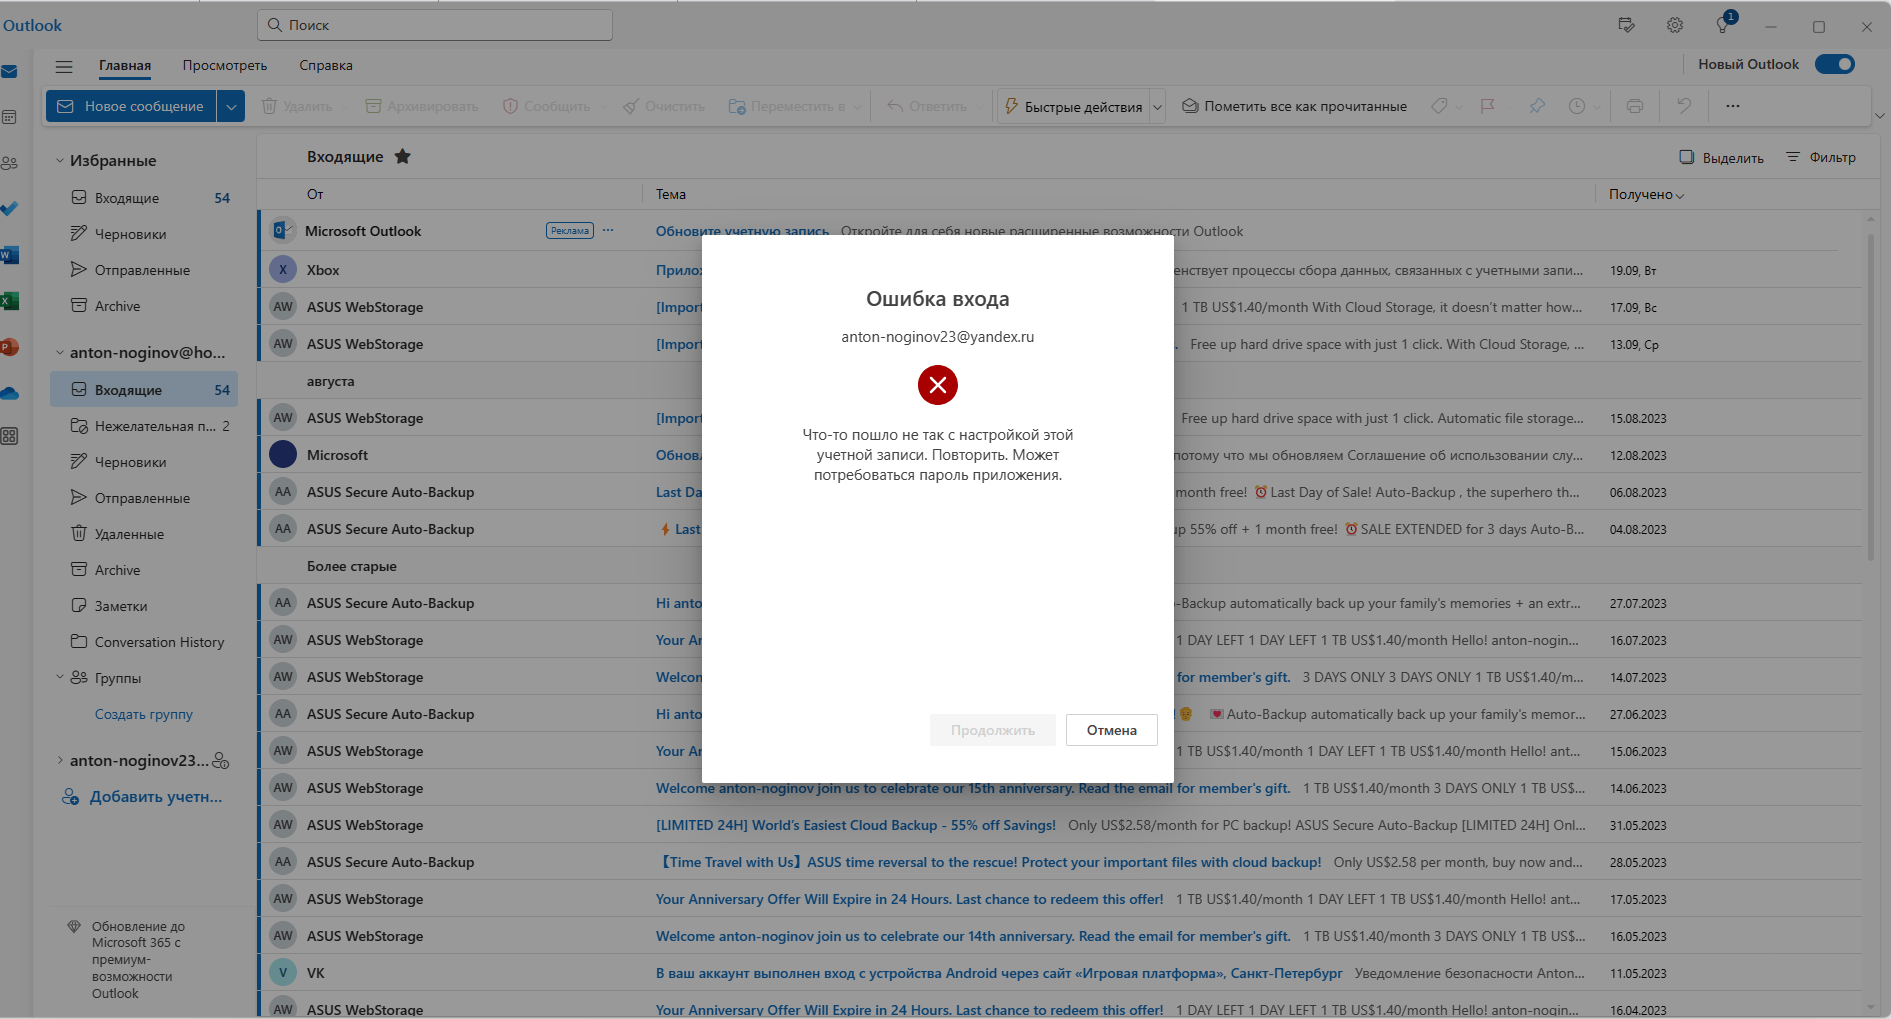Click the Поиск search field
The image size is (1891, 1019).
pyautogui.click(x=435, y=25)
